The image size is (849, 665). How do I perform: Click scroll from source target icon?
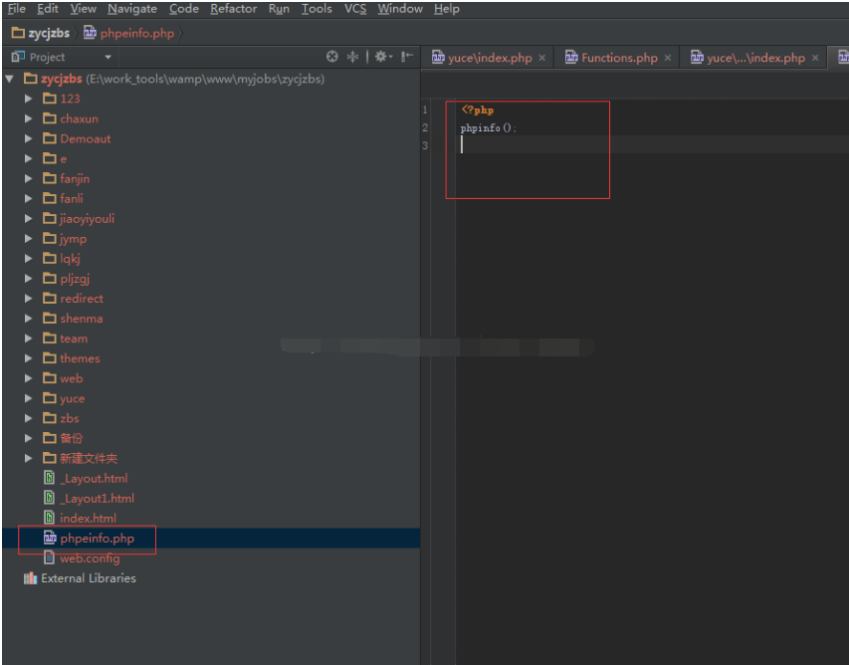pyautogui.click(x=332, y=56)
